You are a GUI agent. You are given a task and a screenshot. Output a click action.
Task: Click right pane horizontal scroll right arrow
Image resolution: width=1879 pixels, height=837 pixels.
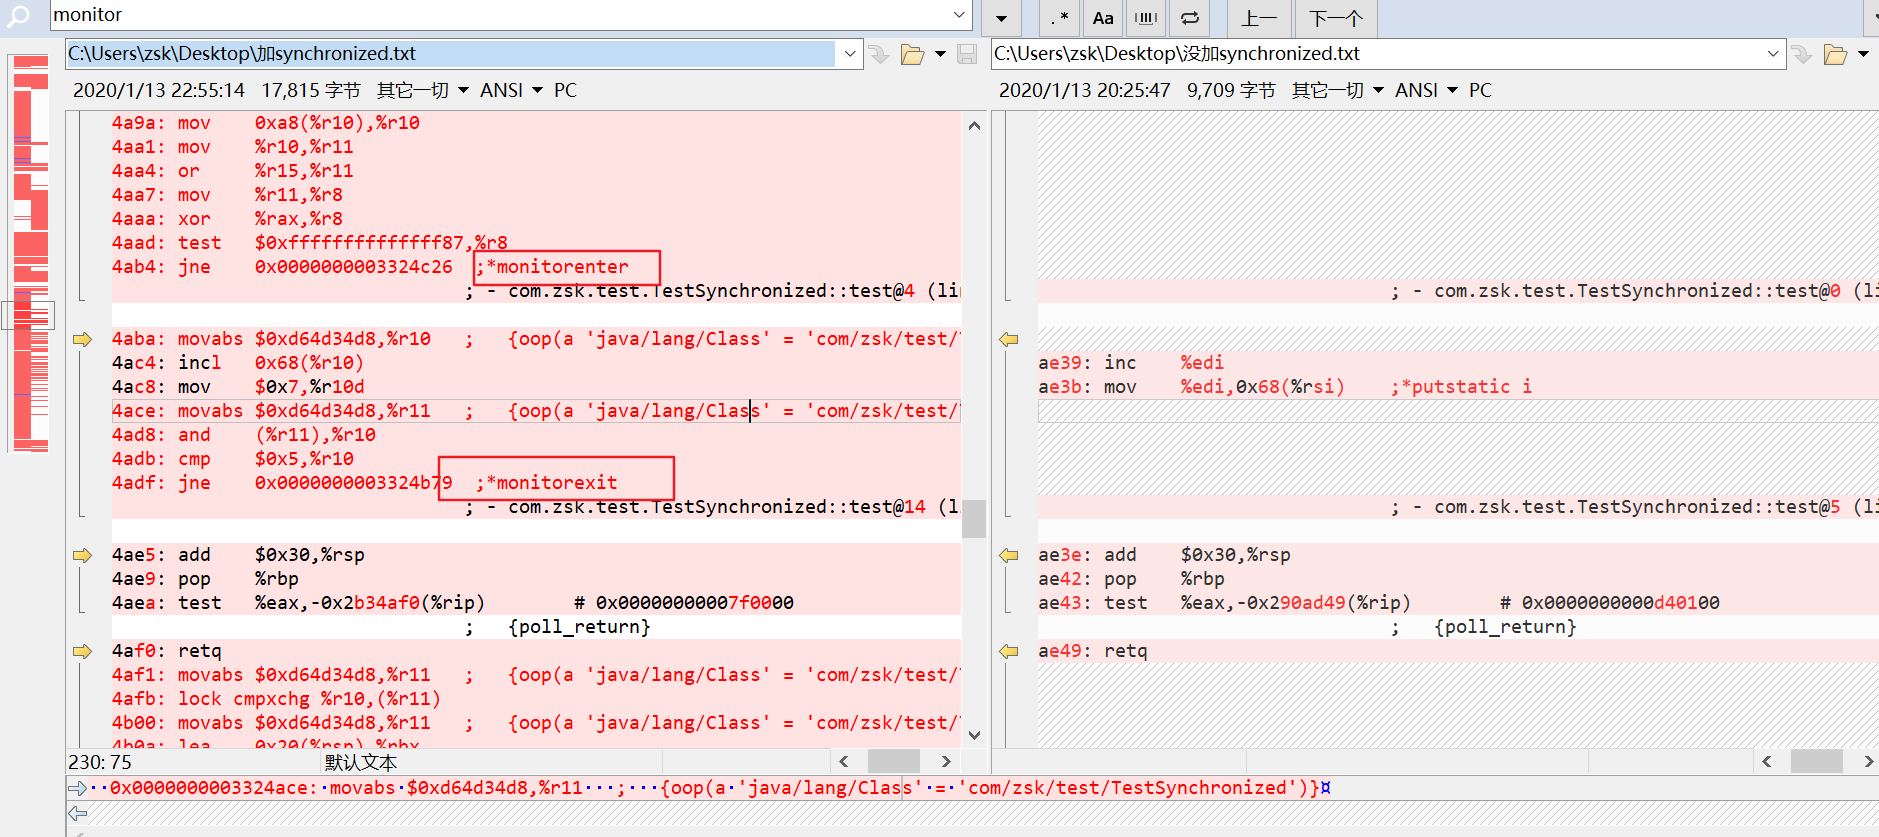(x=1868, y=762)
